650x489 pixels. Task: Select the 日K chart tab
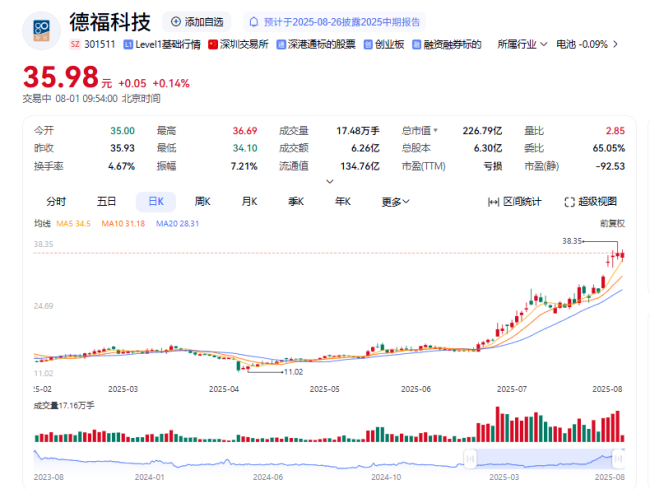[x=156, y=201]
